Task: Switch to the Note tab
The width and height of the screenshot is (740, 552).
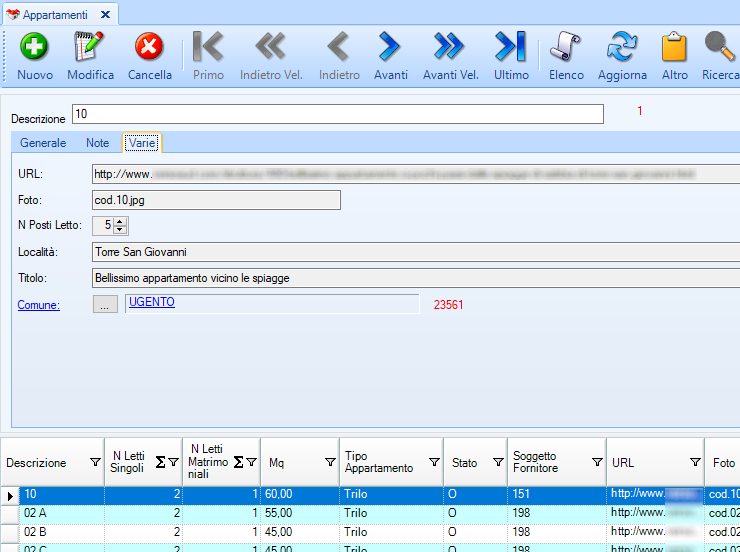Action: point(97,143)
